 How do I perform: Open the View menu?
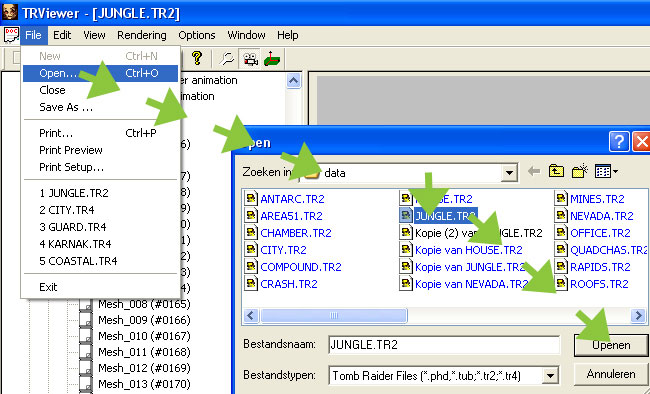click(94, 35)
